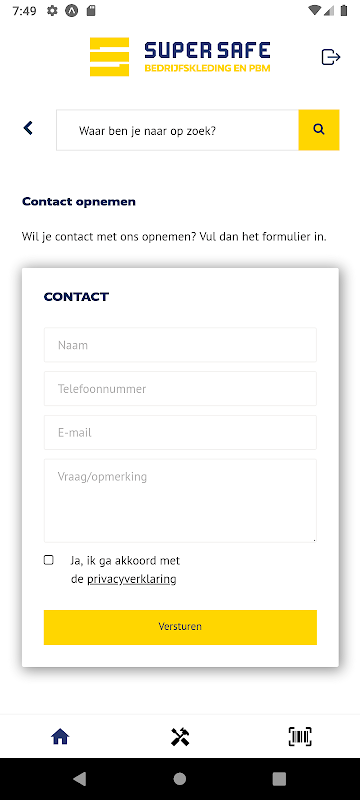The width and height of the screenshot is (360, 800).
Task: Check the privacy agreement checkbox
Action: 48,560
